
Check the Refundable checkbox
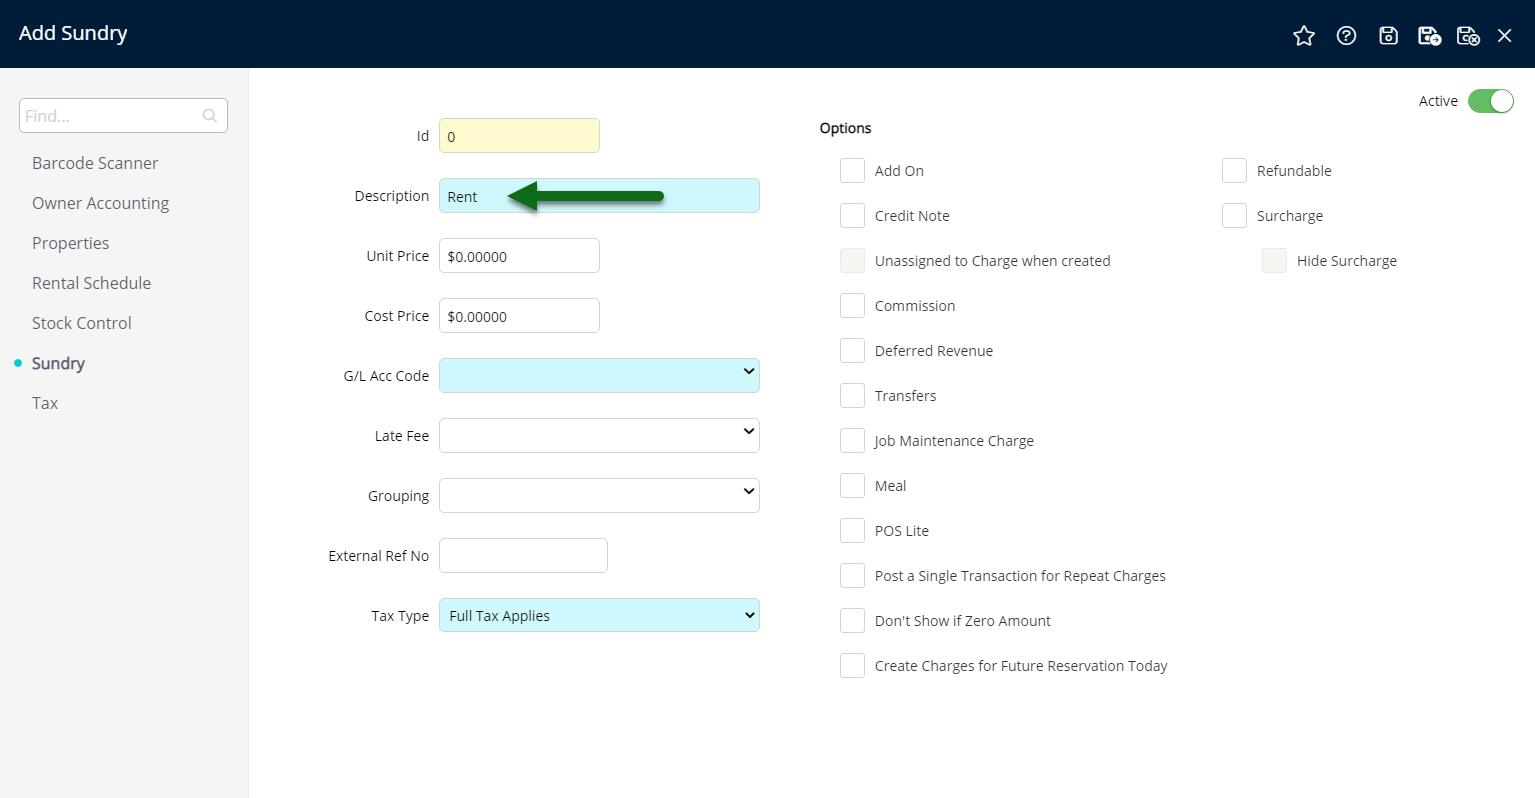point(1234,171)
